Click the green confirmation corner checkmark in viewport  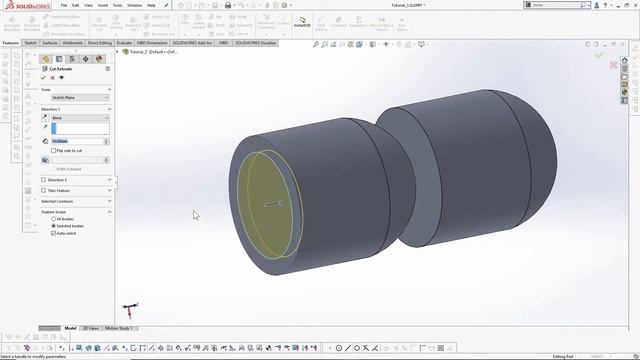point(599,55)
